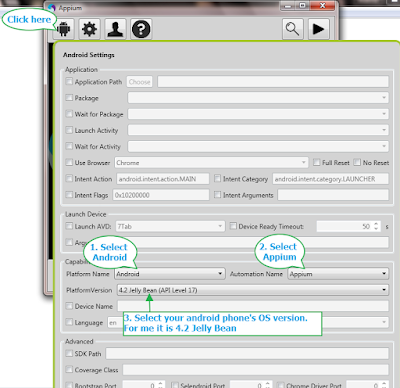Enable the Package checkbox

(69, 97)
